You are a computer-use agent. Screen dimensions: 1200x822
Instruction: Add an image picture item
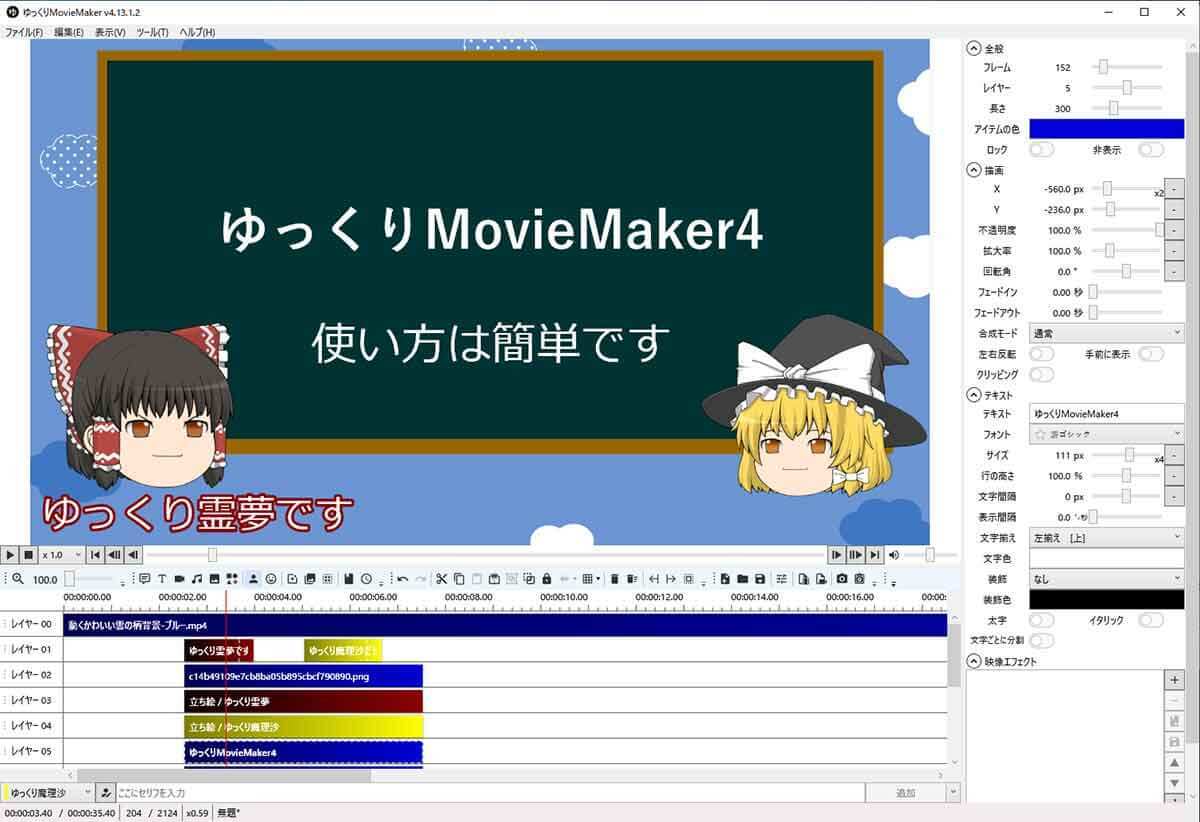coord(214,579)
